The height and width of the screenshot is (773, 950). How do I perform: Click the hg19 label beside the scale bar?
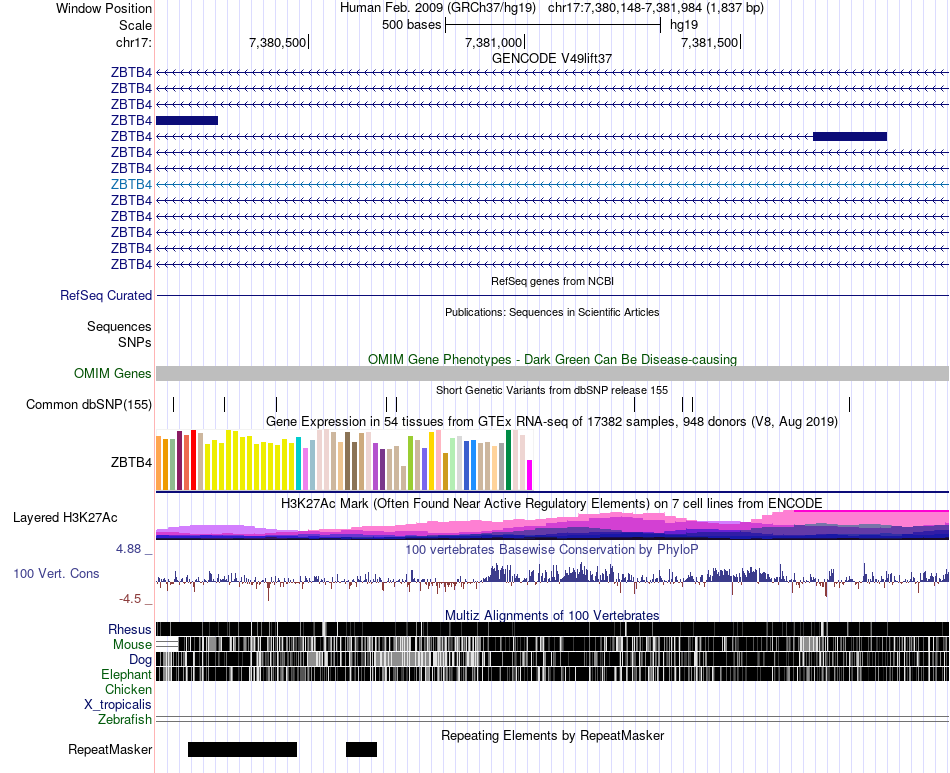click(x=684, y=25)
